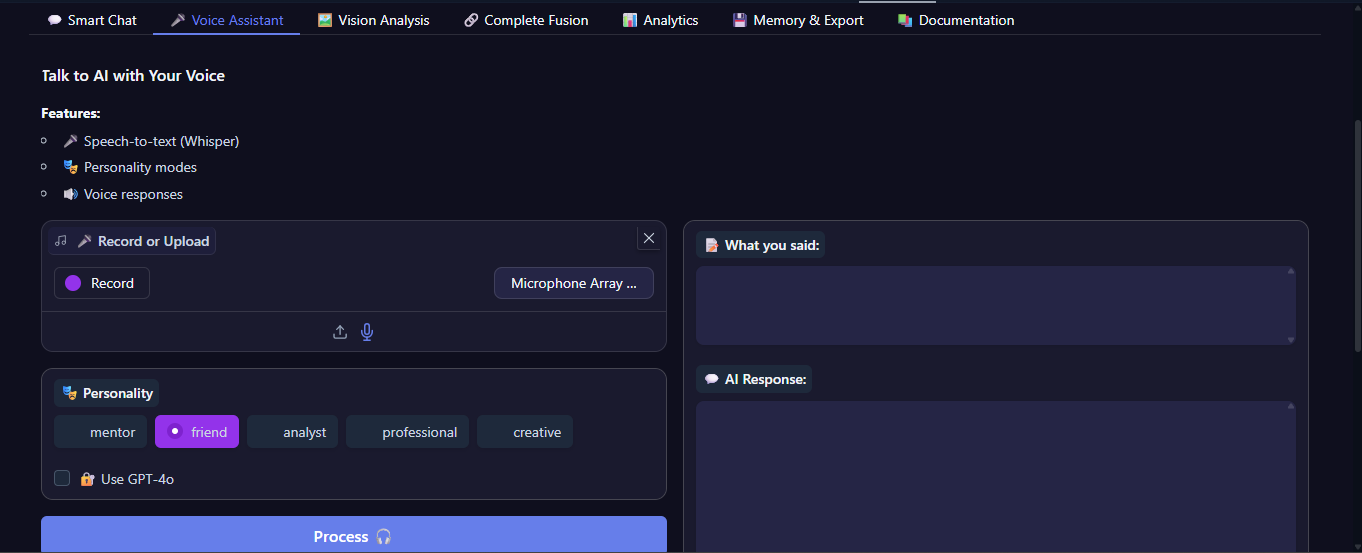Click the headphones icon on Process button
The image size is (1362, 553).
pyautogui.click(x=384, y=537)
